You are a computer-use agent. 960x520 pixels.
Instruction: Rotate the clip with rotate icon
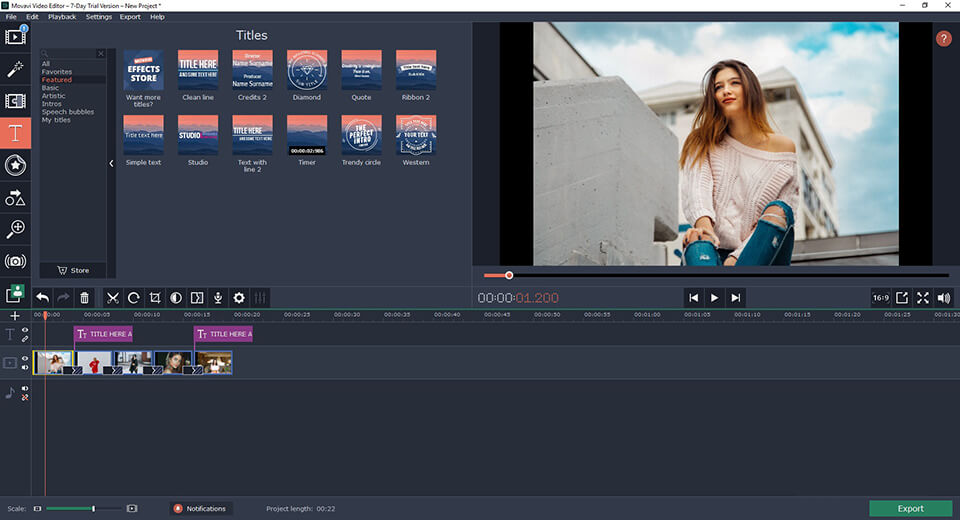(133, 297)
